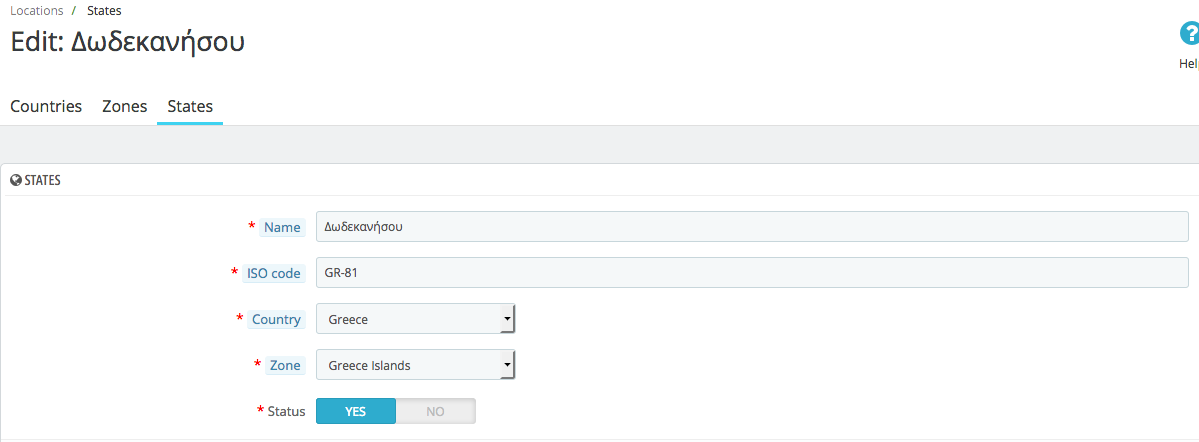Click the Zone field label
This screenshot has height=442, width=1199.
(x=285, y=365)
